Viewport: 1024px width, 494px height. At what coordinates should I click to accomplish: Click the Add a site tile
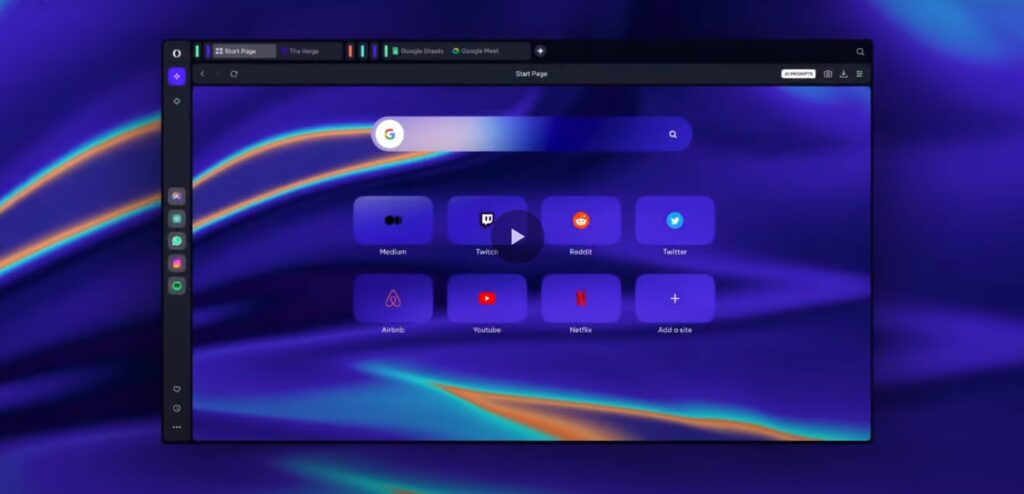(x=675, y=298)
